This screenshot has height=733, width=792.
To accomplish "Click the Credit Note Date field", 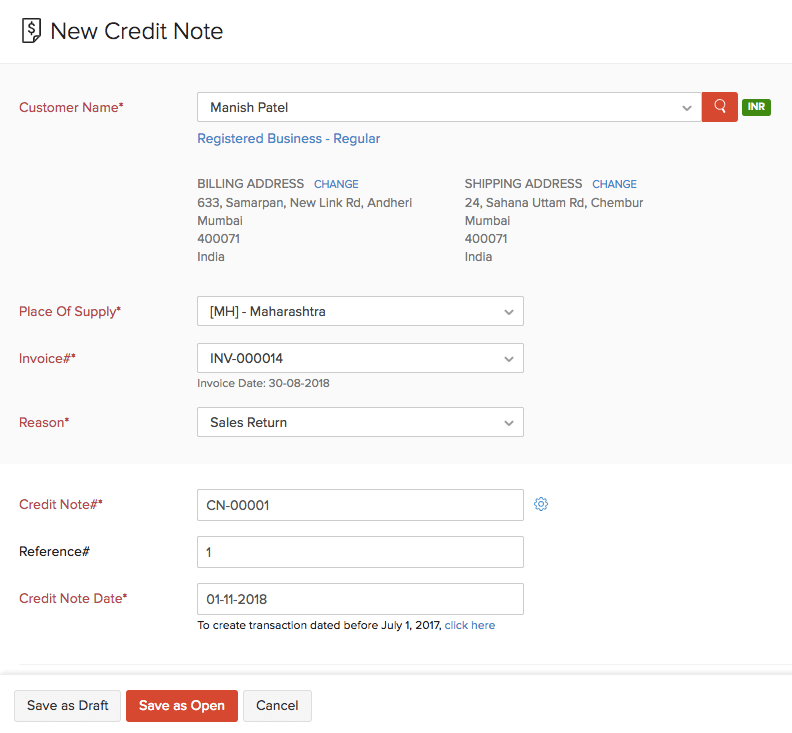I will pyautogui.click(x=360, y=599).
